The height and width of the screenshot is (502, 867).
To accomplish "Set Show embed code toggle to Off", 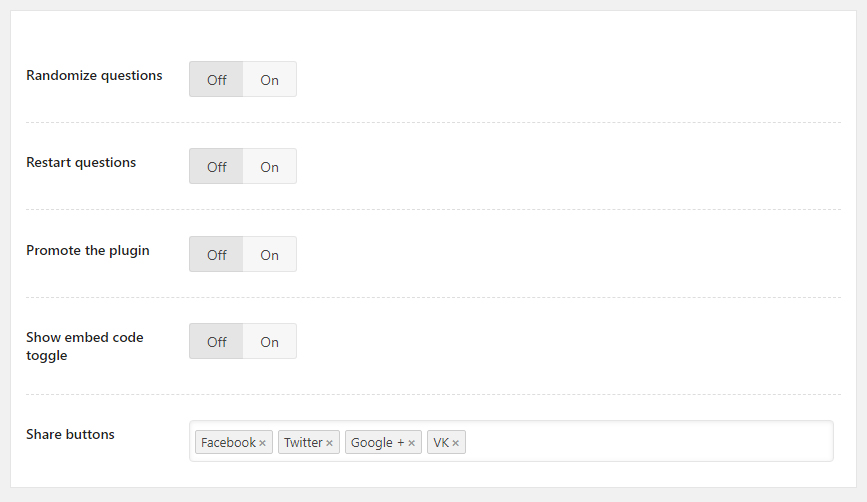I will (217, 342).
